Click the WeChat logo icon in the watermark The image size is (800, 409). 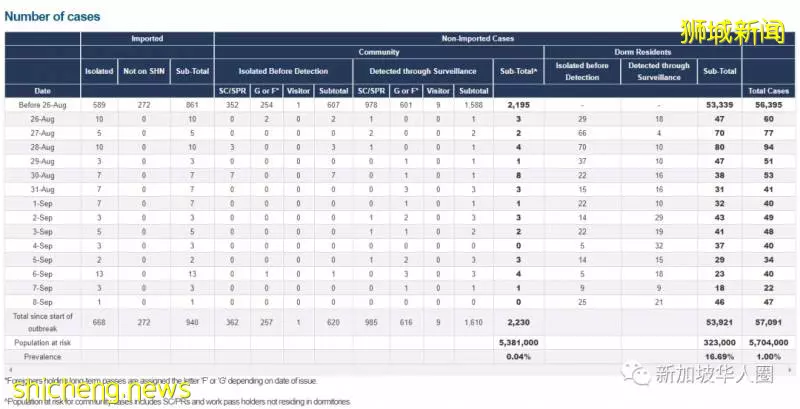click(x=636, y=374)
